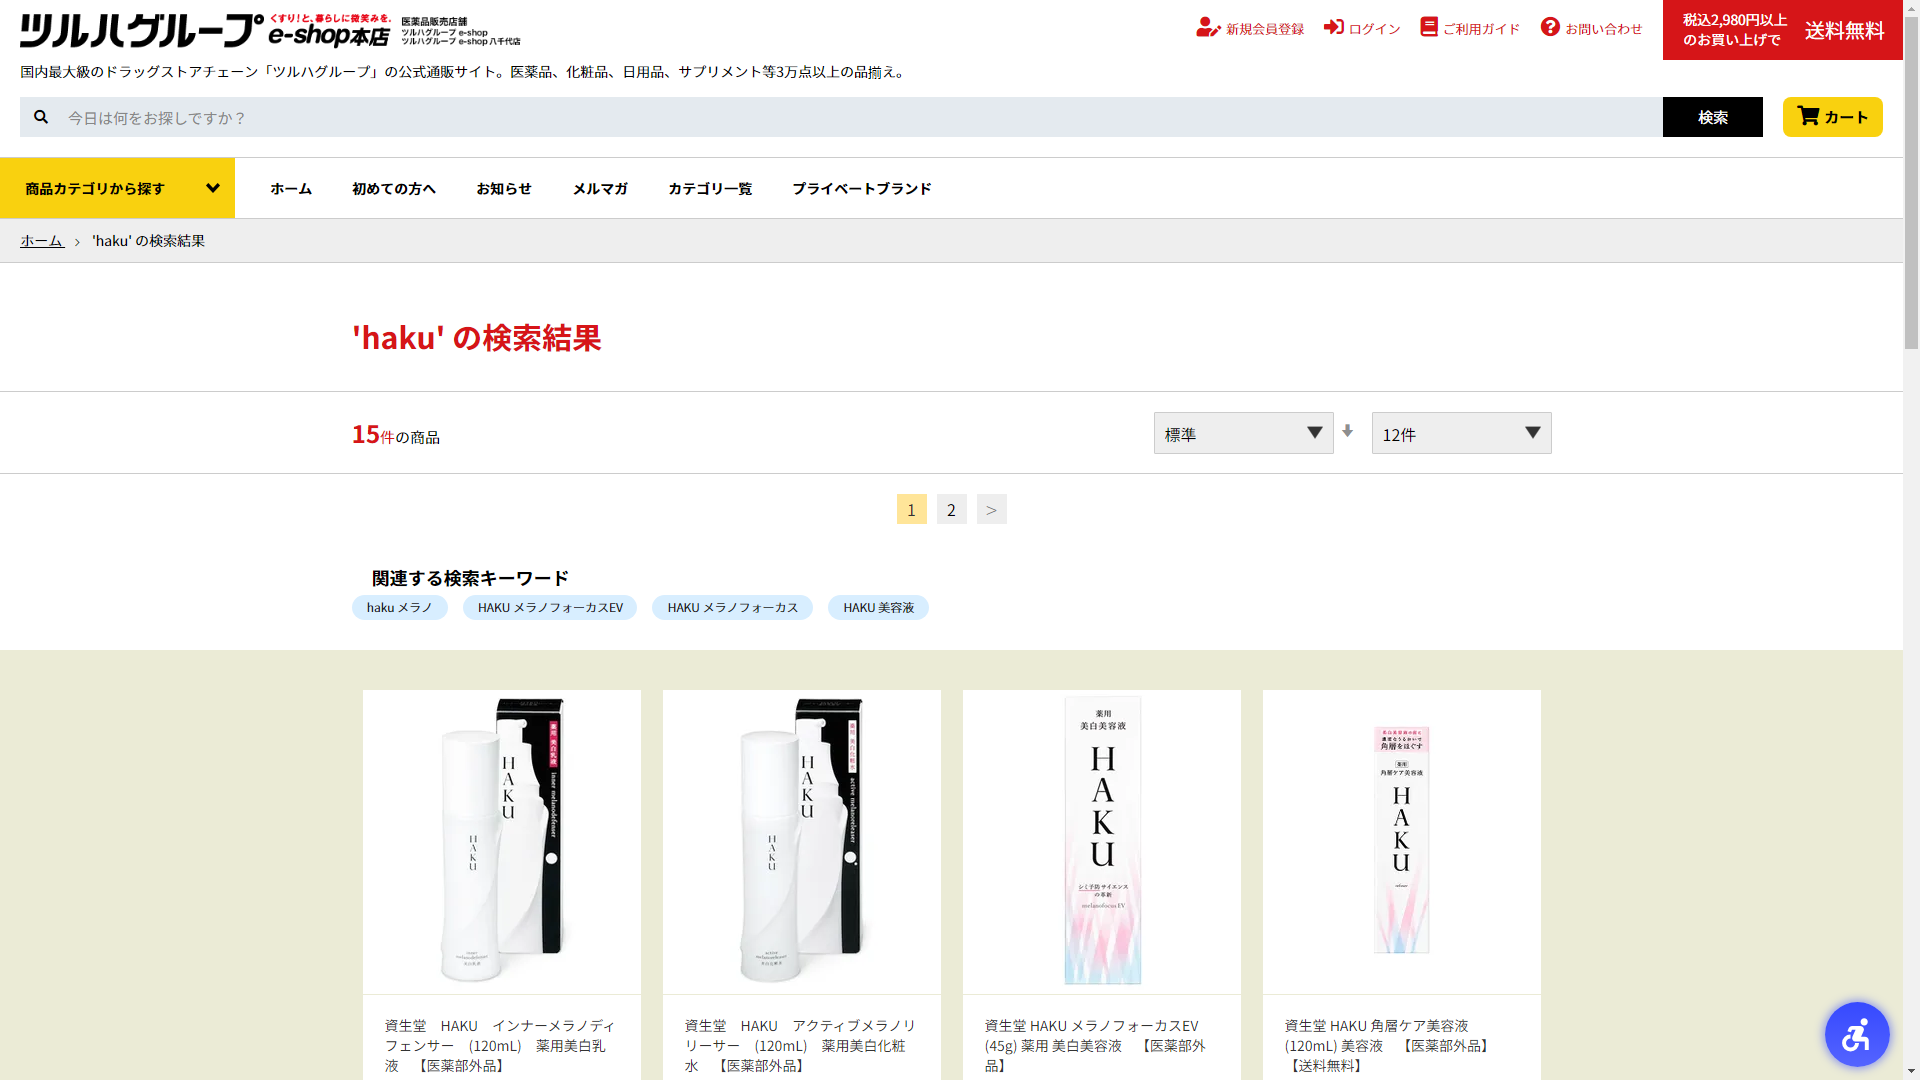Click the magnifying glass search icon
Viewport: 1920px width, 1080px height.
[41, 117]
